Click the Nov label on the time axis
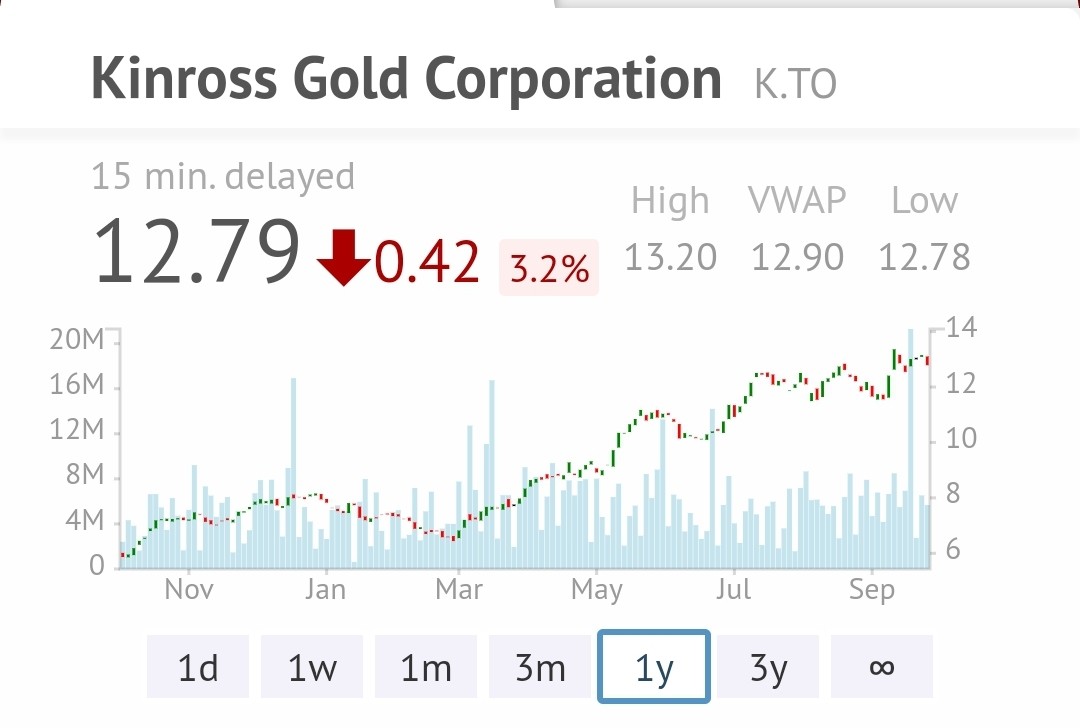 tap(189, 589)
